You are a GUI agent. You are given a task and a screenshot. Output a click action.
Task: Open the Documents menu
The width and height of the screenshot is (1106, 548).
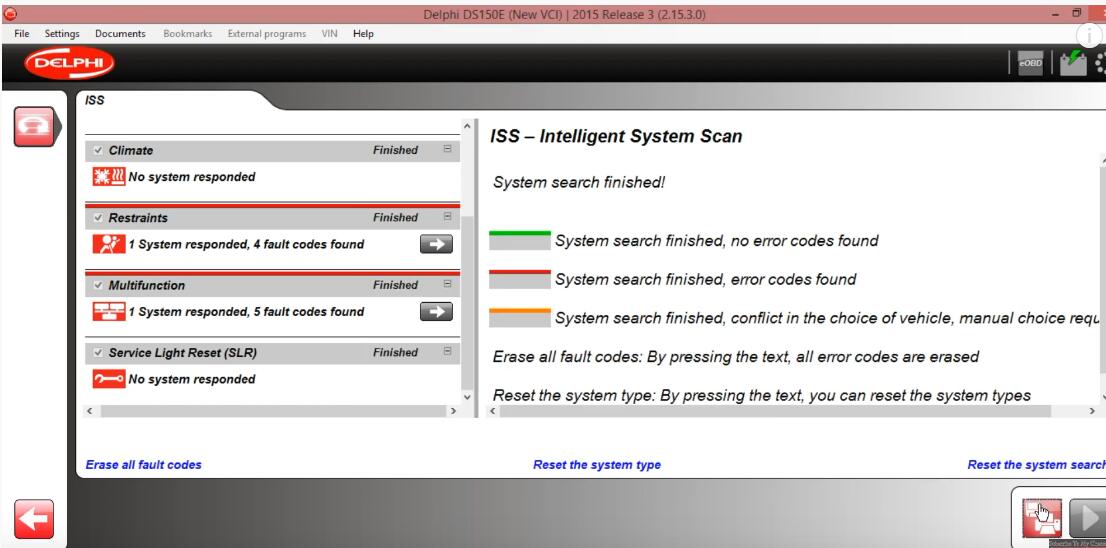pyautogui.click(x=120, y=34)
